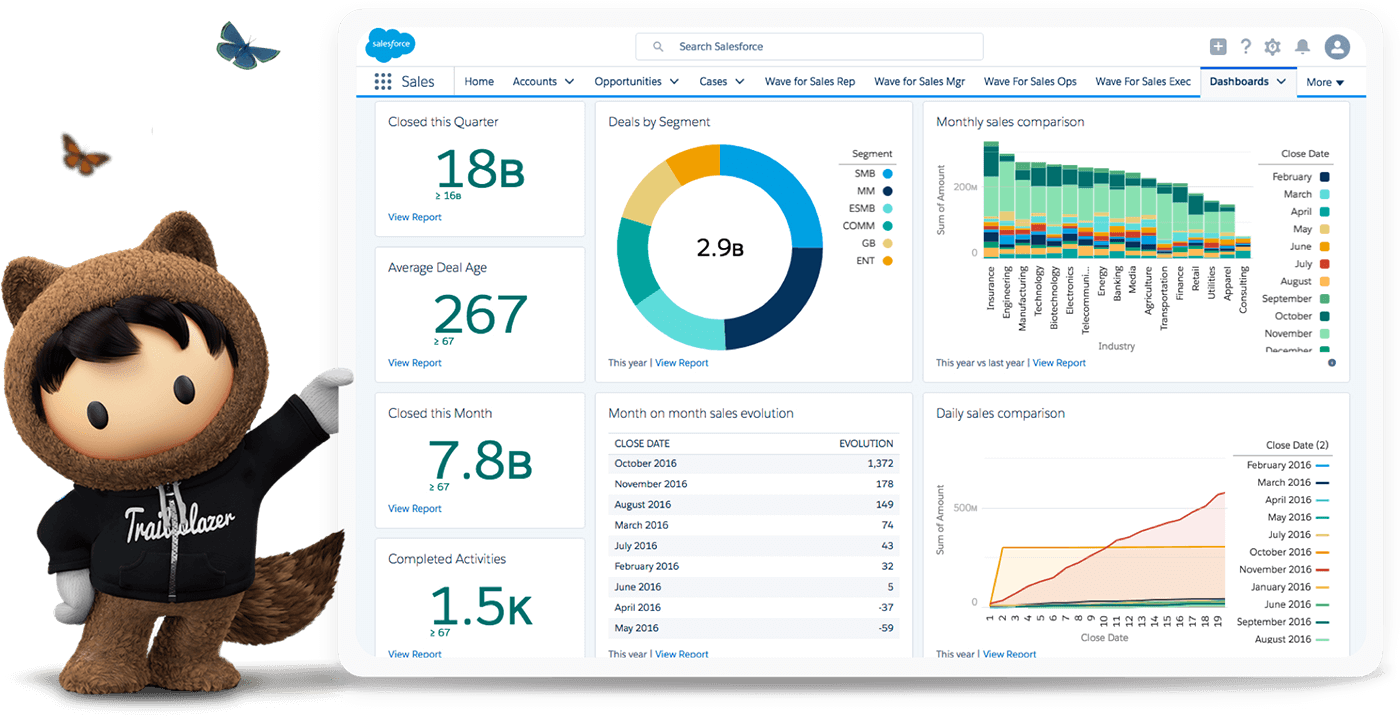Open View Report under Closed this Quarter

click(415, 217)
